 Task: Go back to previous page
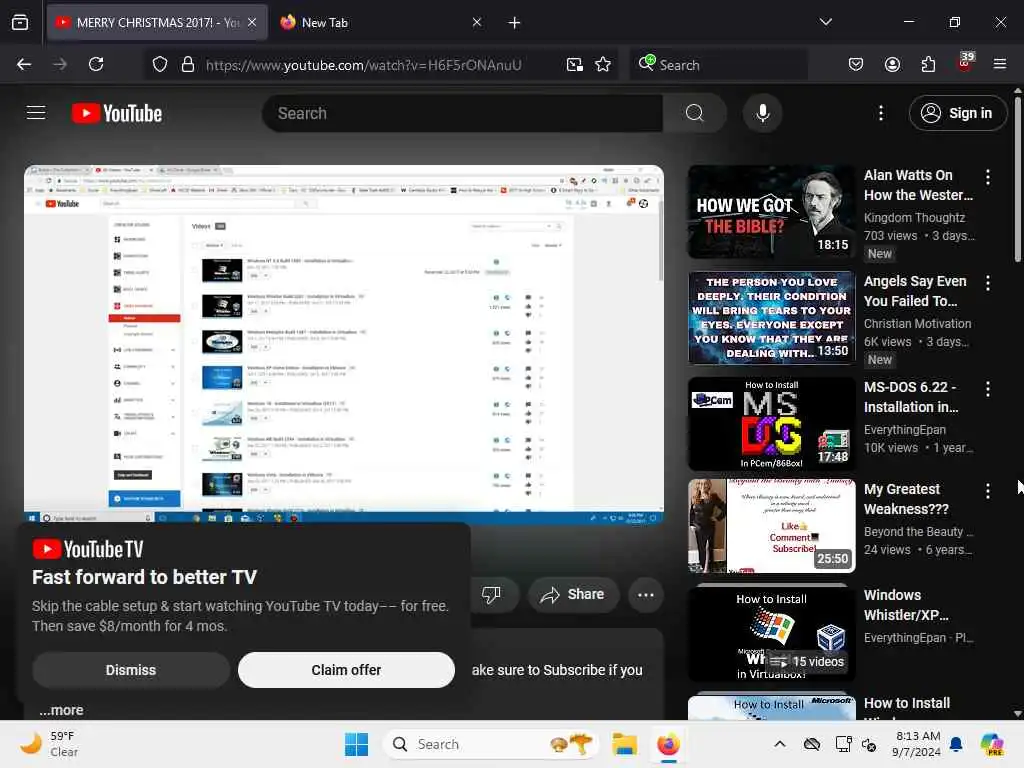pyautogui.click(x=24, y=64)
